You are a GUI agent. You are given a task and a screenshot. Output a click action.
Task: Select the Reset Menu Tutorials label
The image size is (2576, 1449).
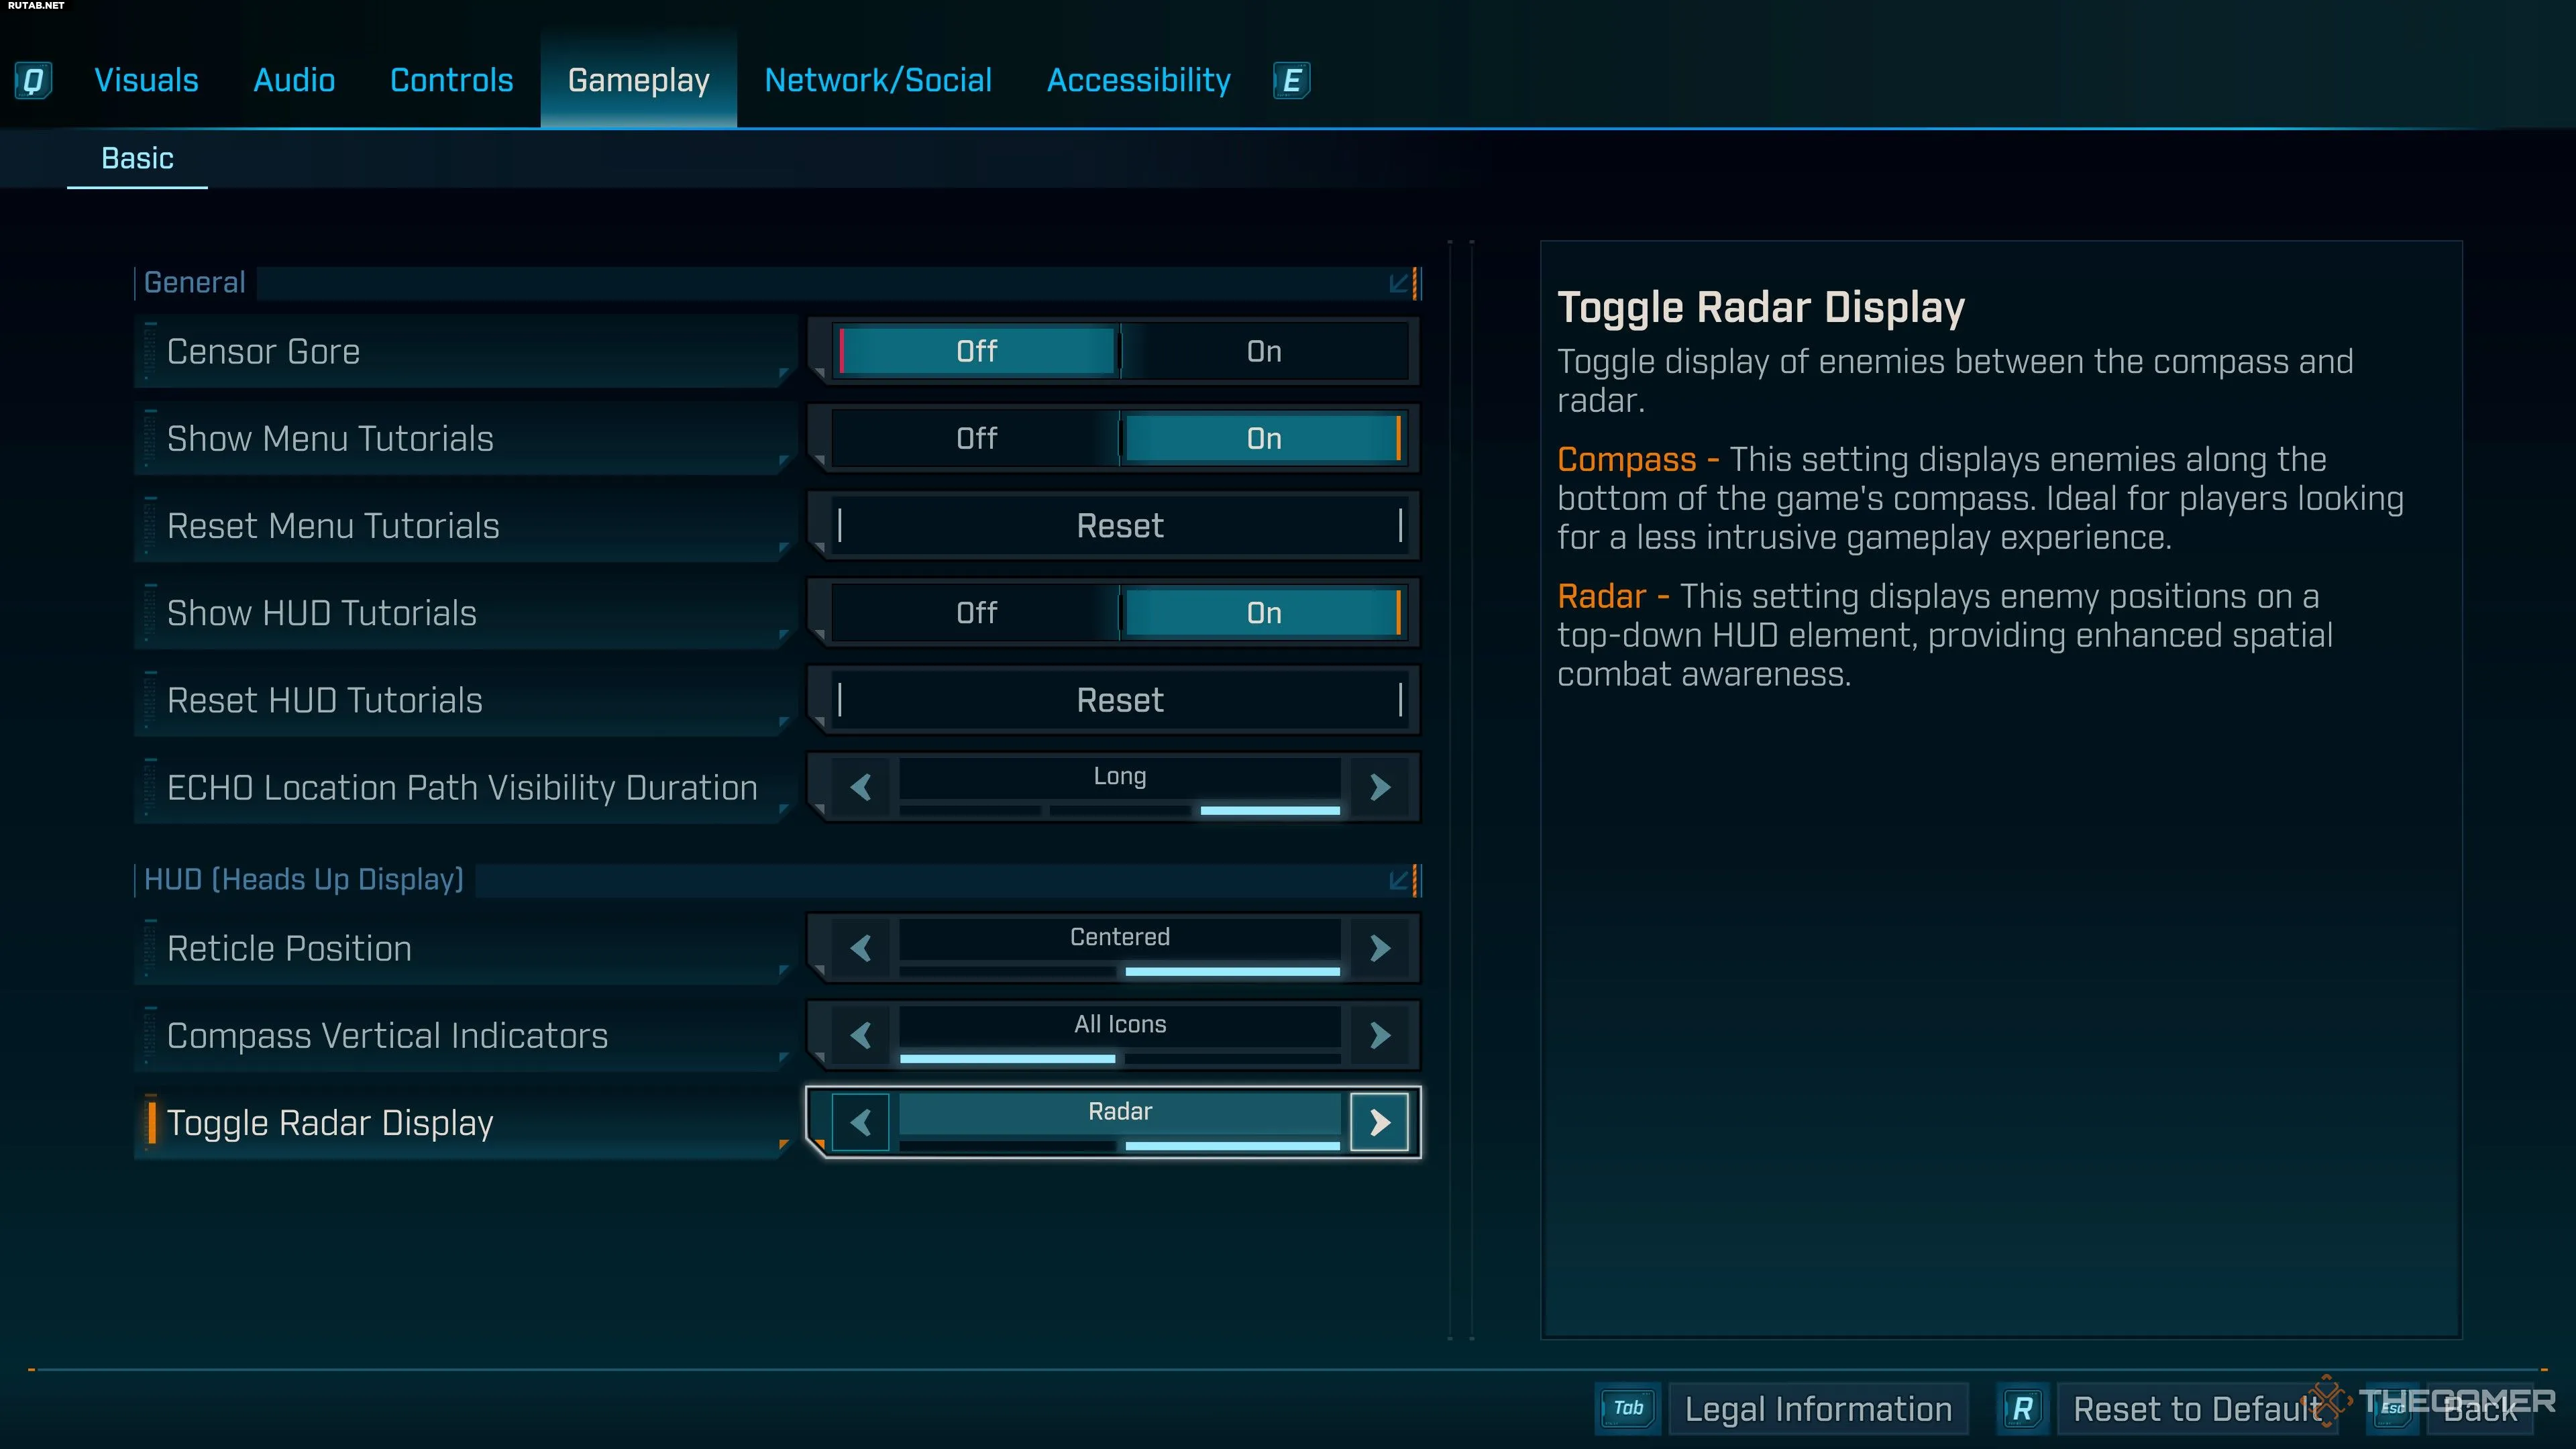click(333, 525)
